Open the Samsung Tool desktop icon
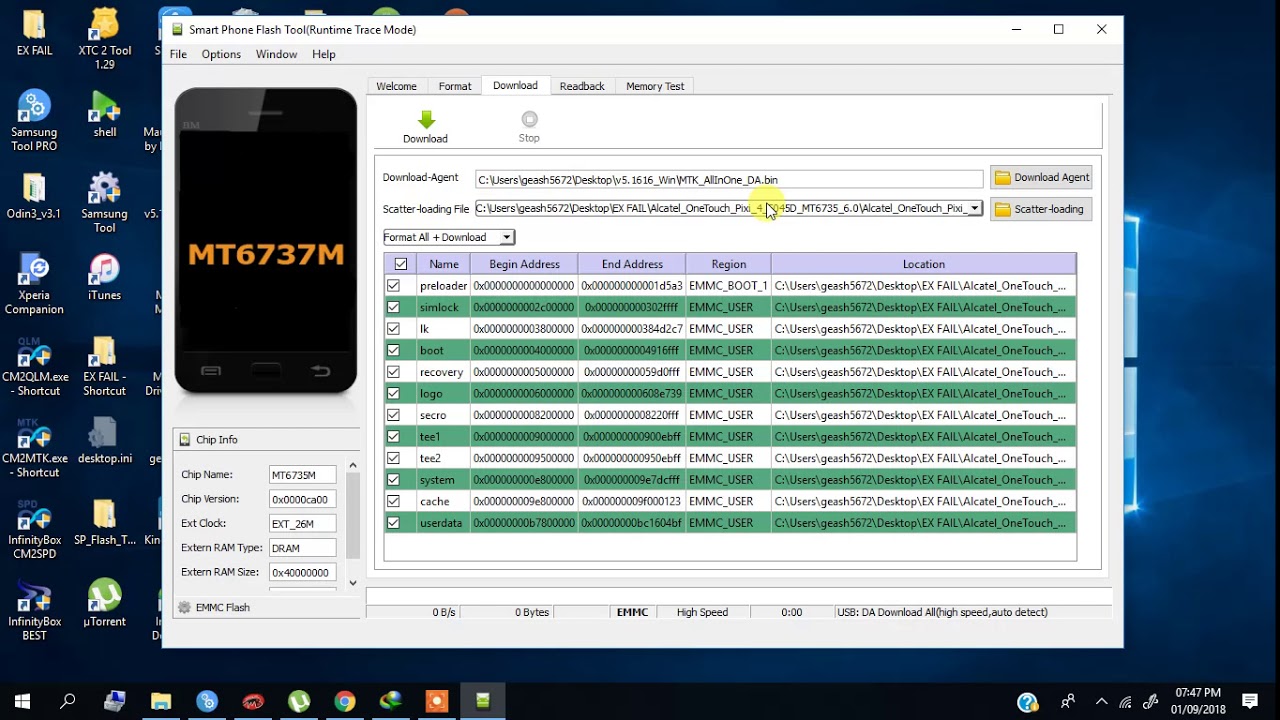The image size is (1280, 720). tap(104, 203)
